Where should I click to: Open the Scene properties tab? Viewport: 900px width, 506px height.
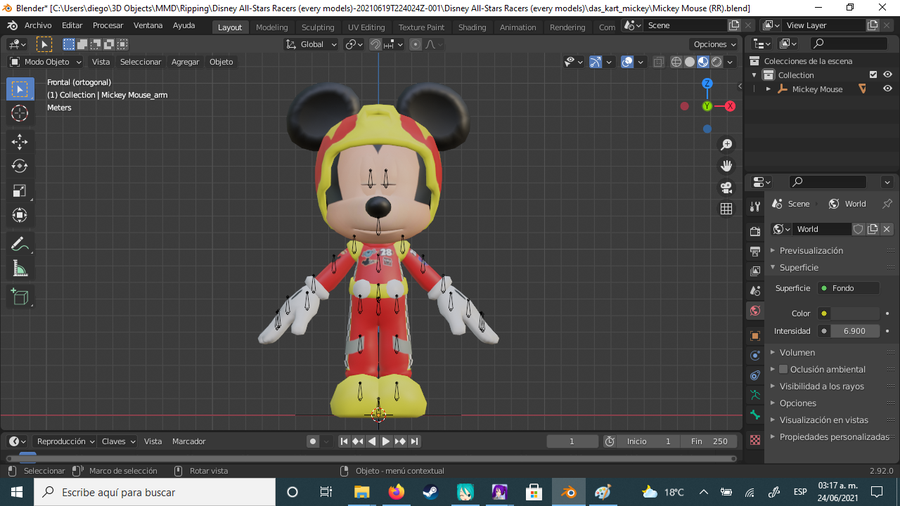point(755,291)
